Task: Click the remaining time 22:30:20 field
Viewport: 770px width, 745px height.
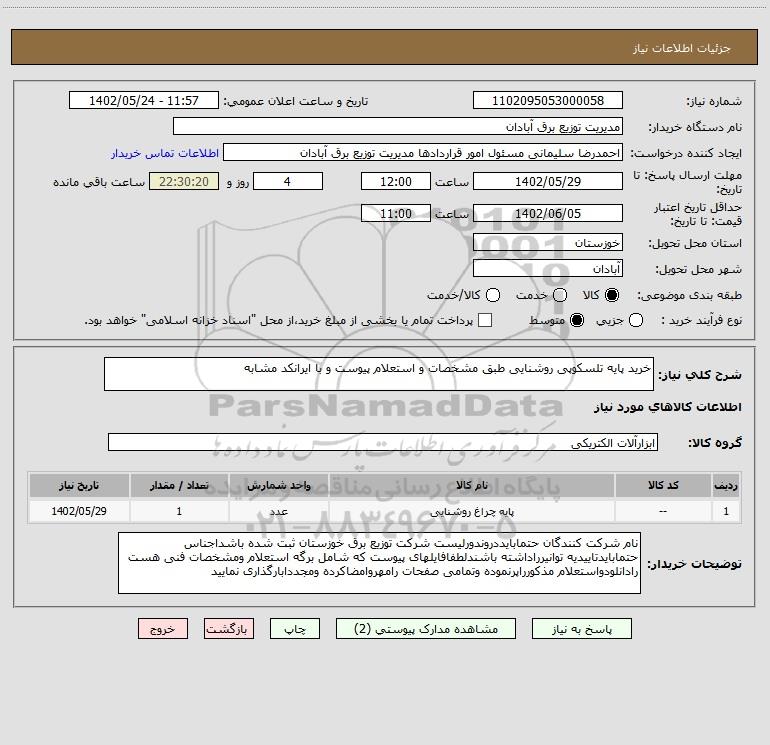Action: pyautogui.click(x=184, y=181)
